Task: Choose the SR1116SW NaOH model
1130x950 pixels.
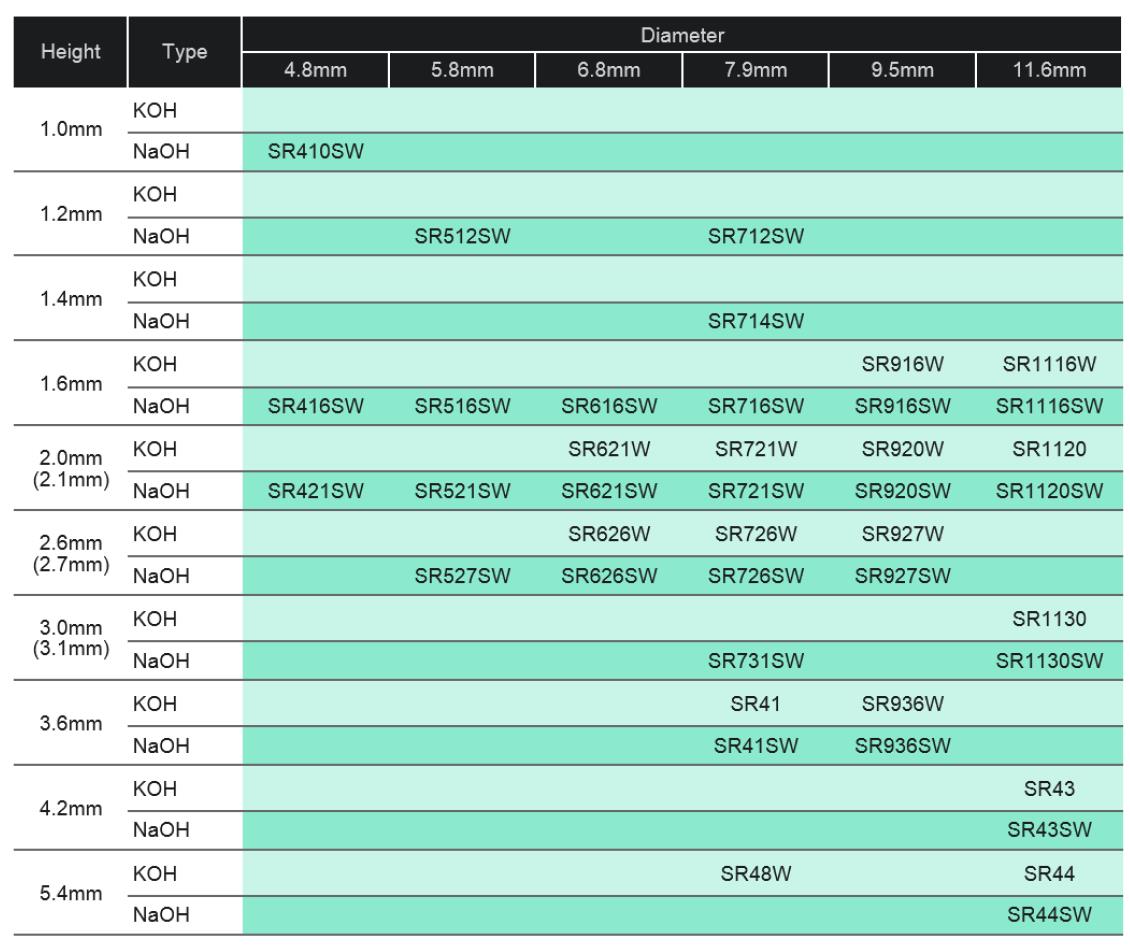Action: click(x=1048, y=407)
